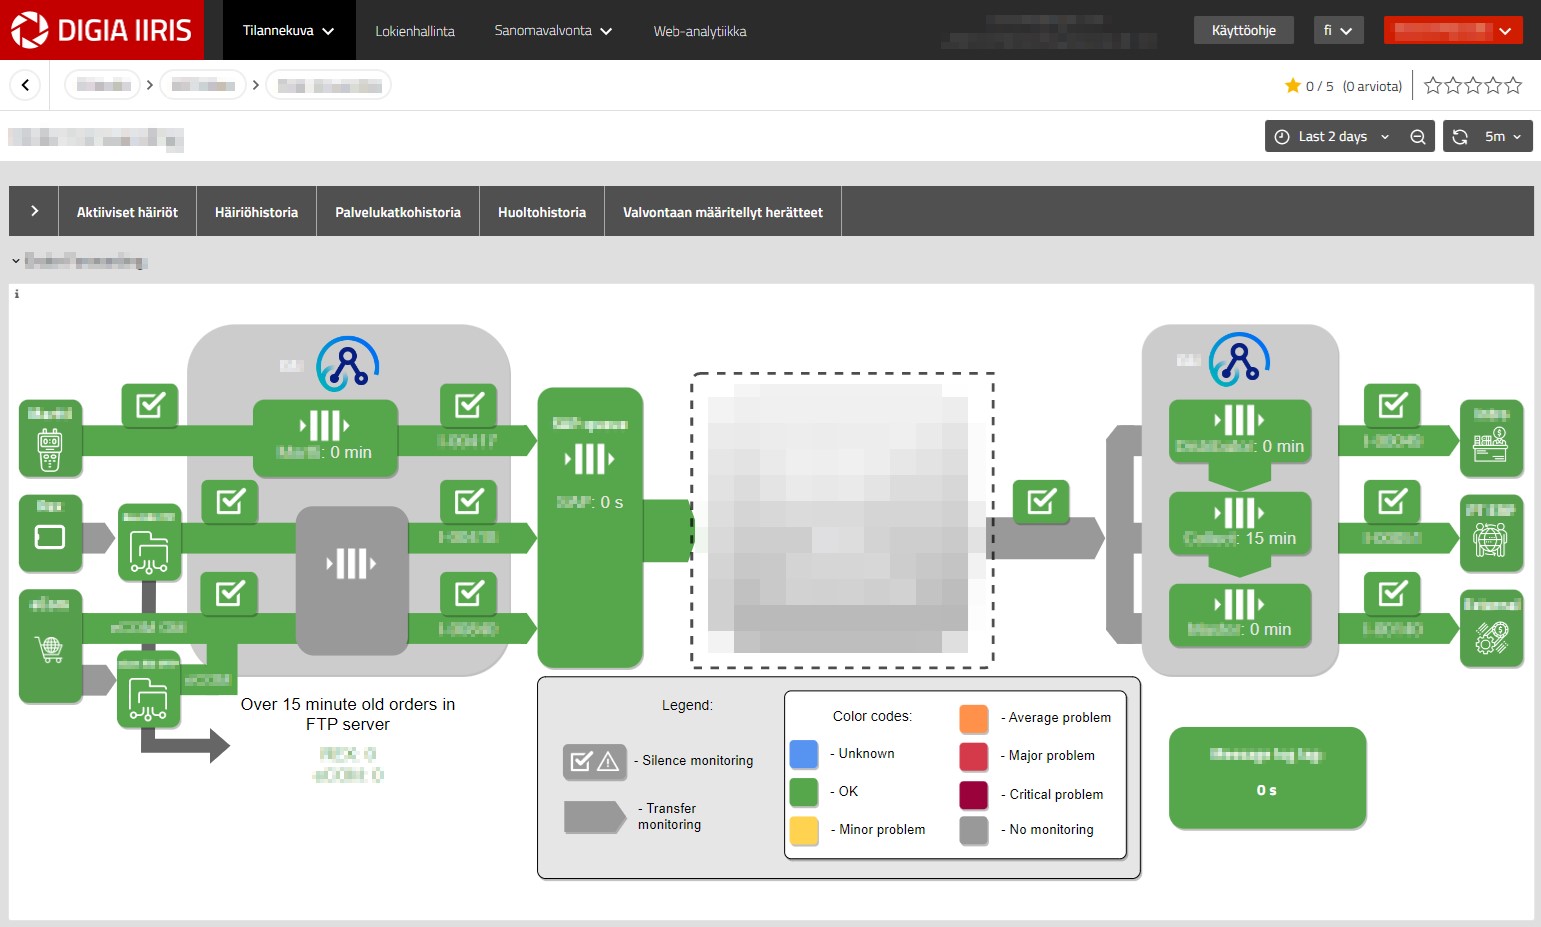Click the message log lag 0 s box
1541x927 pixels.
click(x=1267, y=778)
